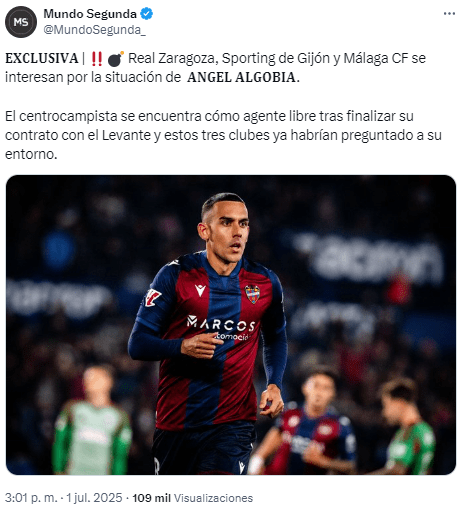Click the 1 jul. 2025 date

[94, 498]
